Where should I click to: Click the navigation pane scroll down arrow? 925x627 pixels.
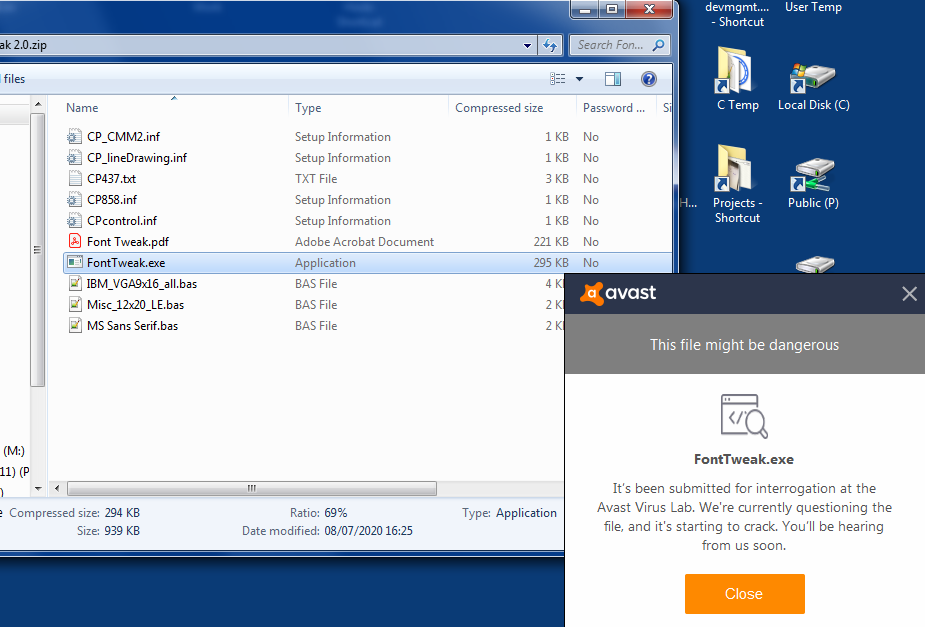click(38, 488)
